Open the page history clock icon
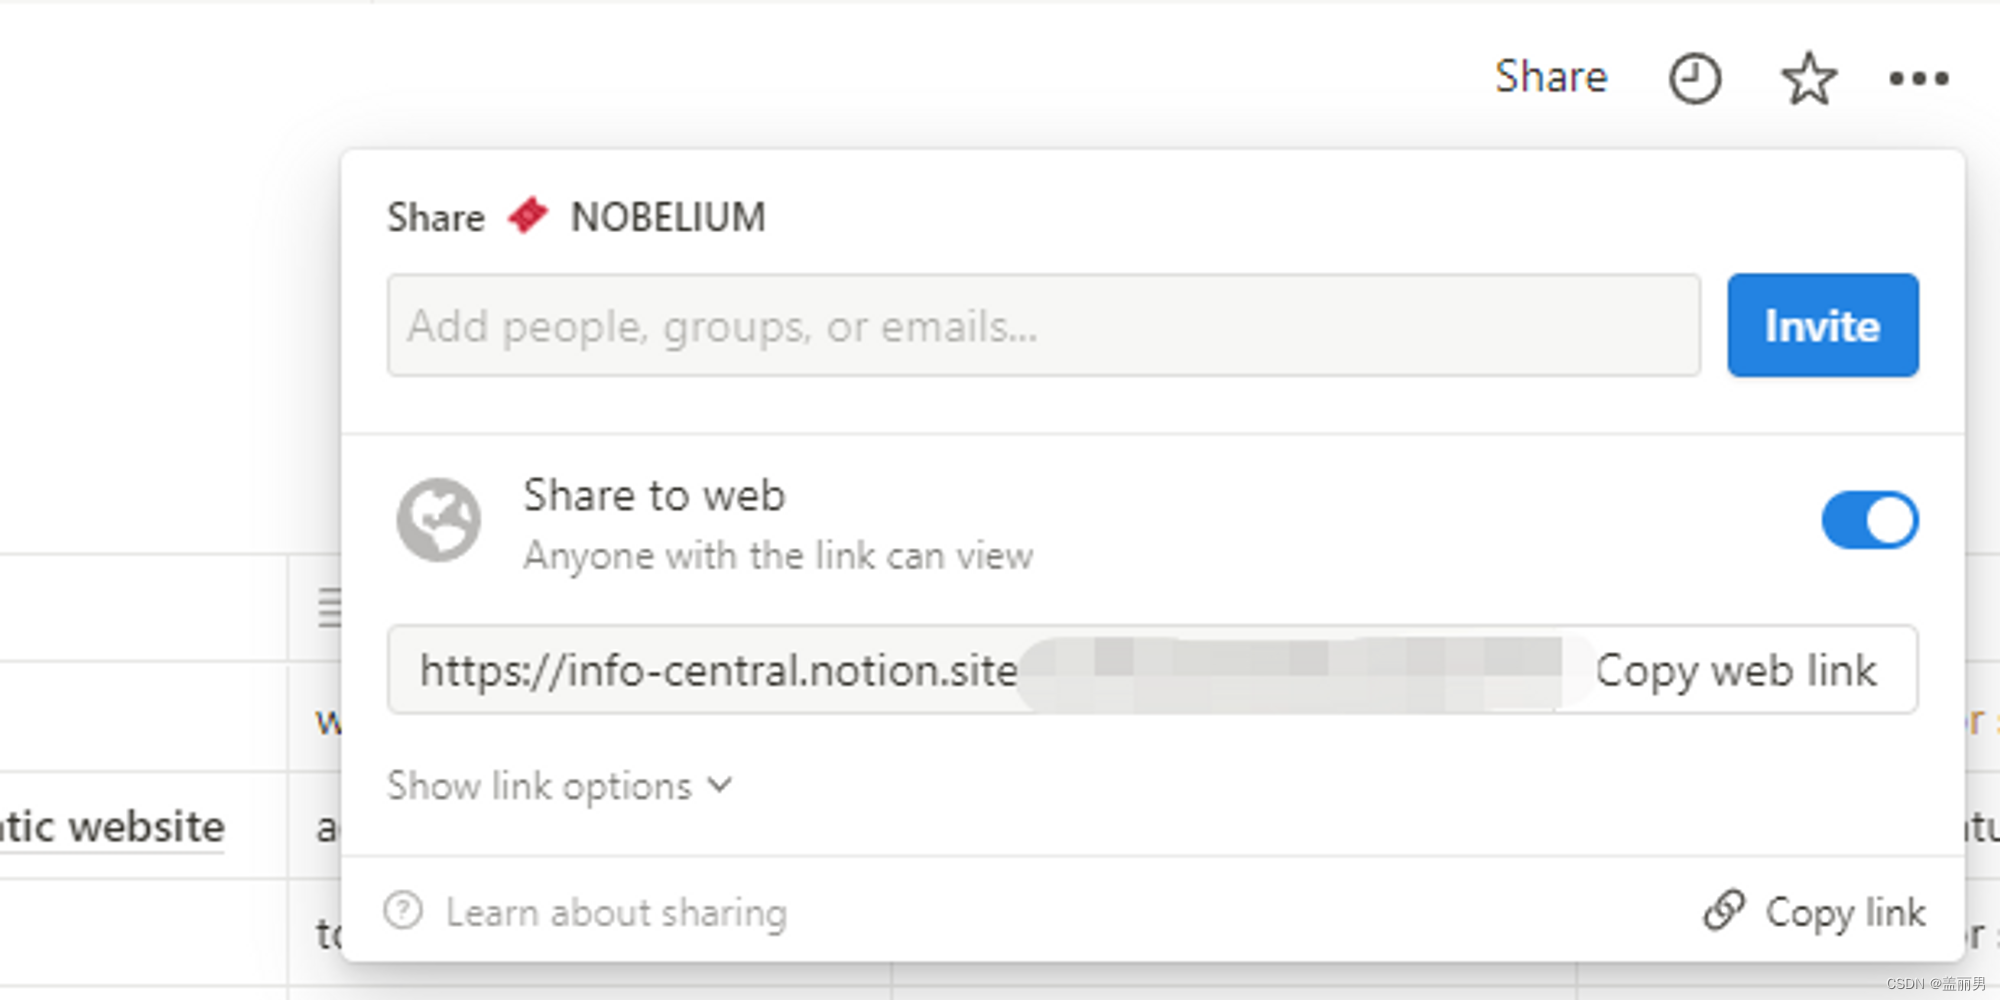2000x1000 pixels. tap(1694, 79)
